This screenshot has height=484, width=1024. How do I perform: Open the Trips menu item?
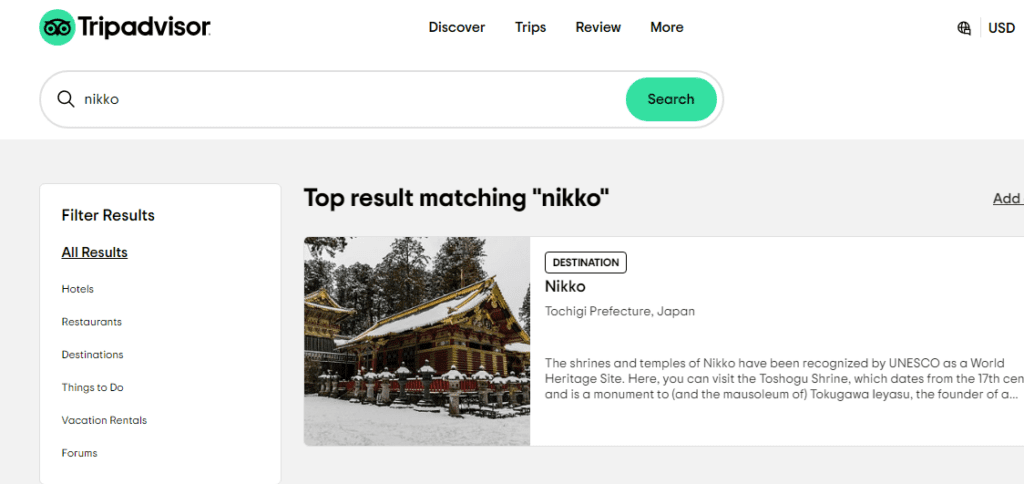[530, 27]
